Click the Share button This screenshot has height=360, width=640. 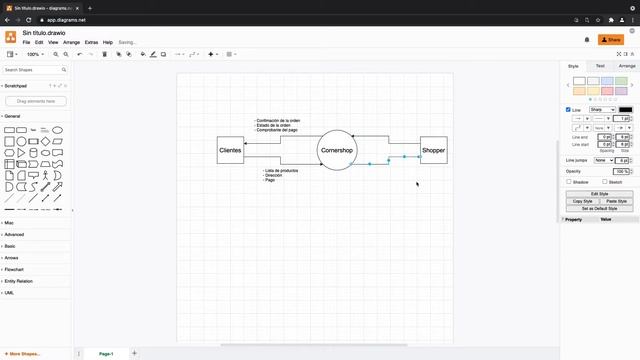pyautogui.click(x=611, y=40)
